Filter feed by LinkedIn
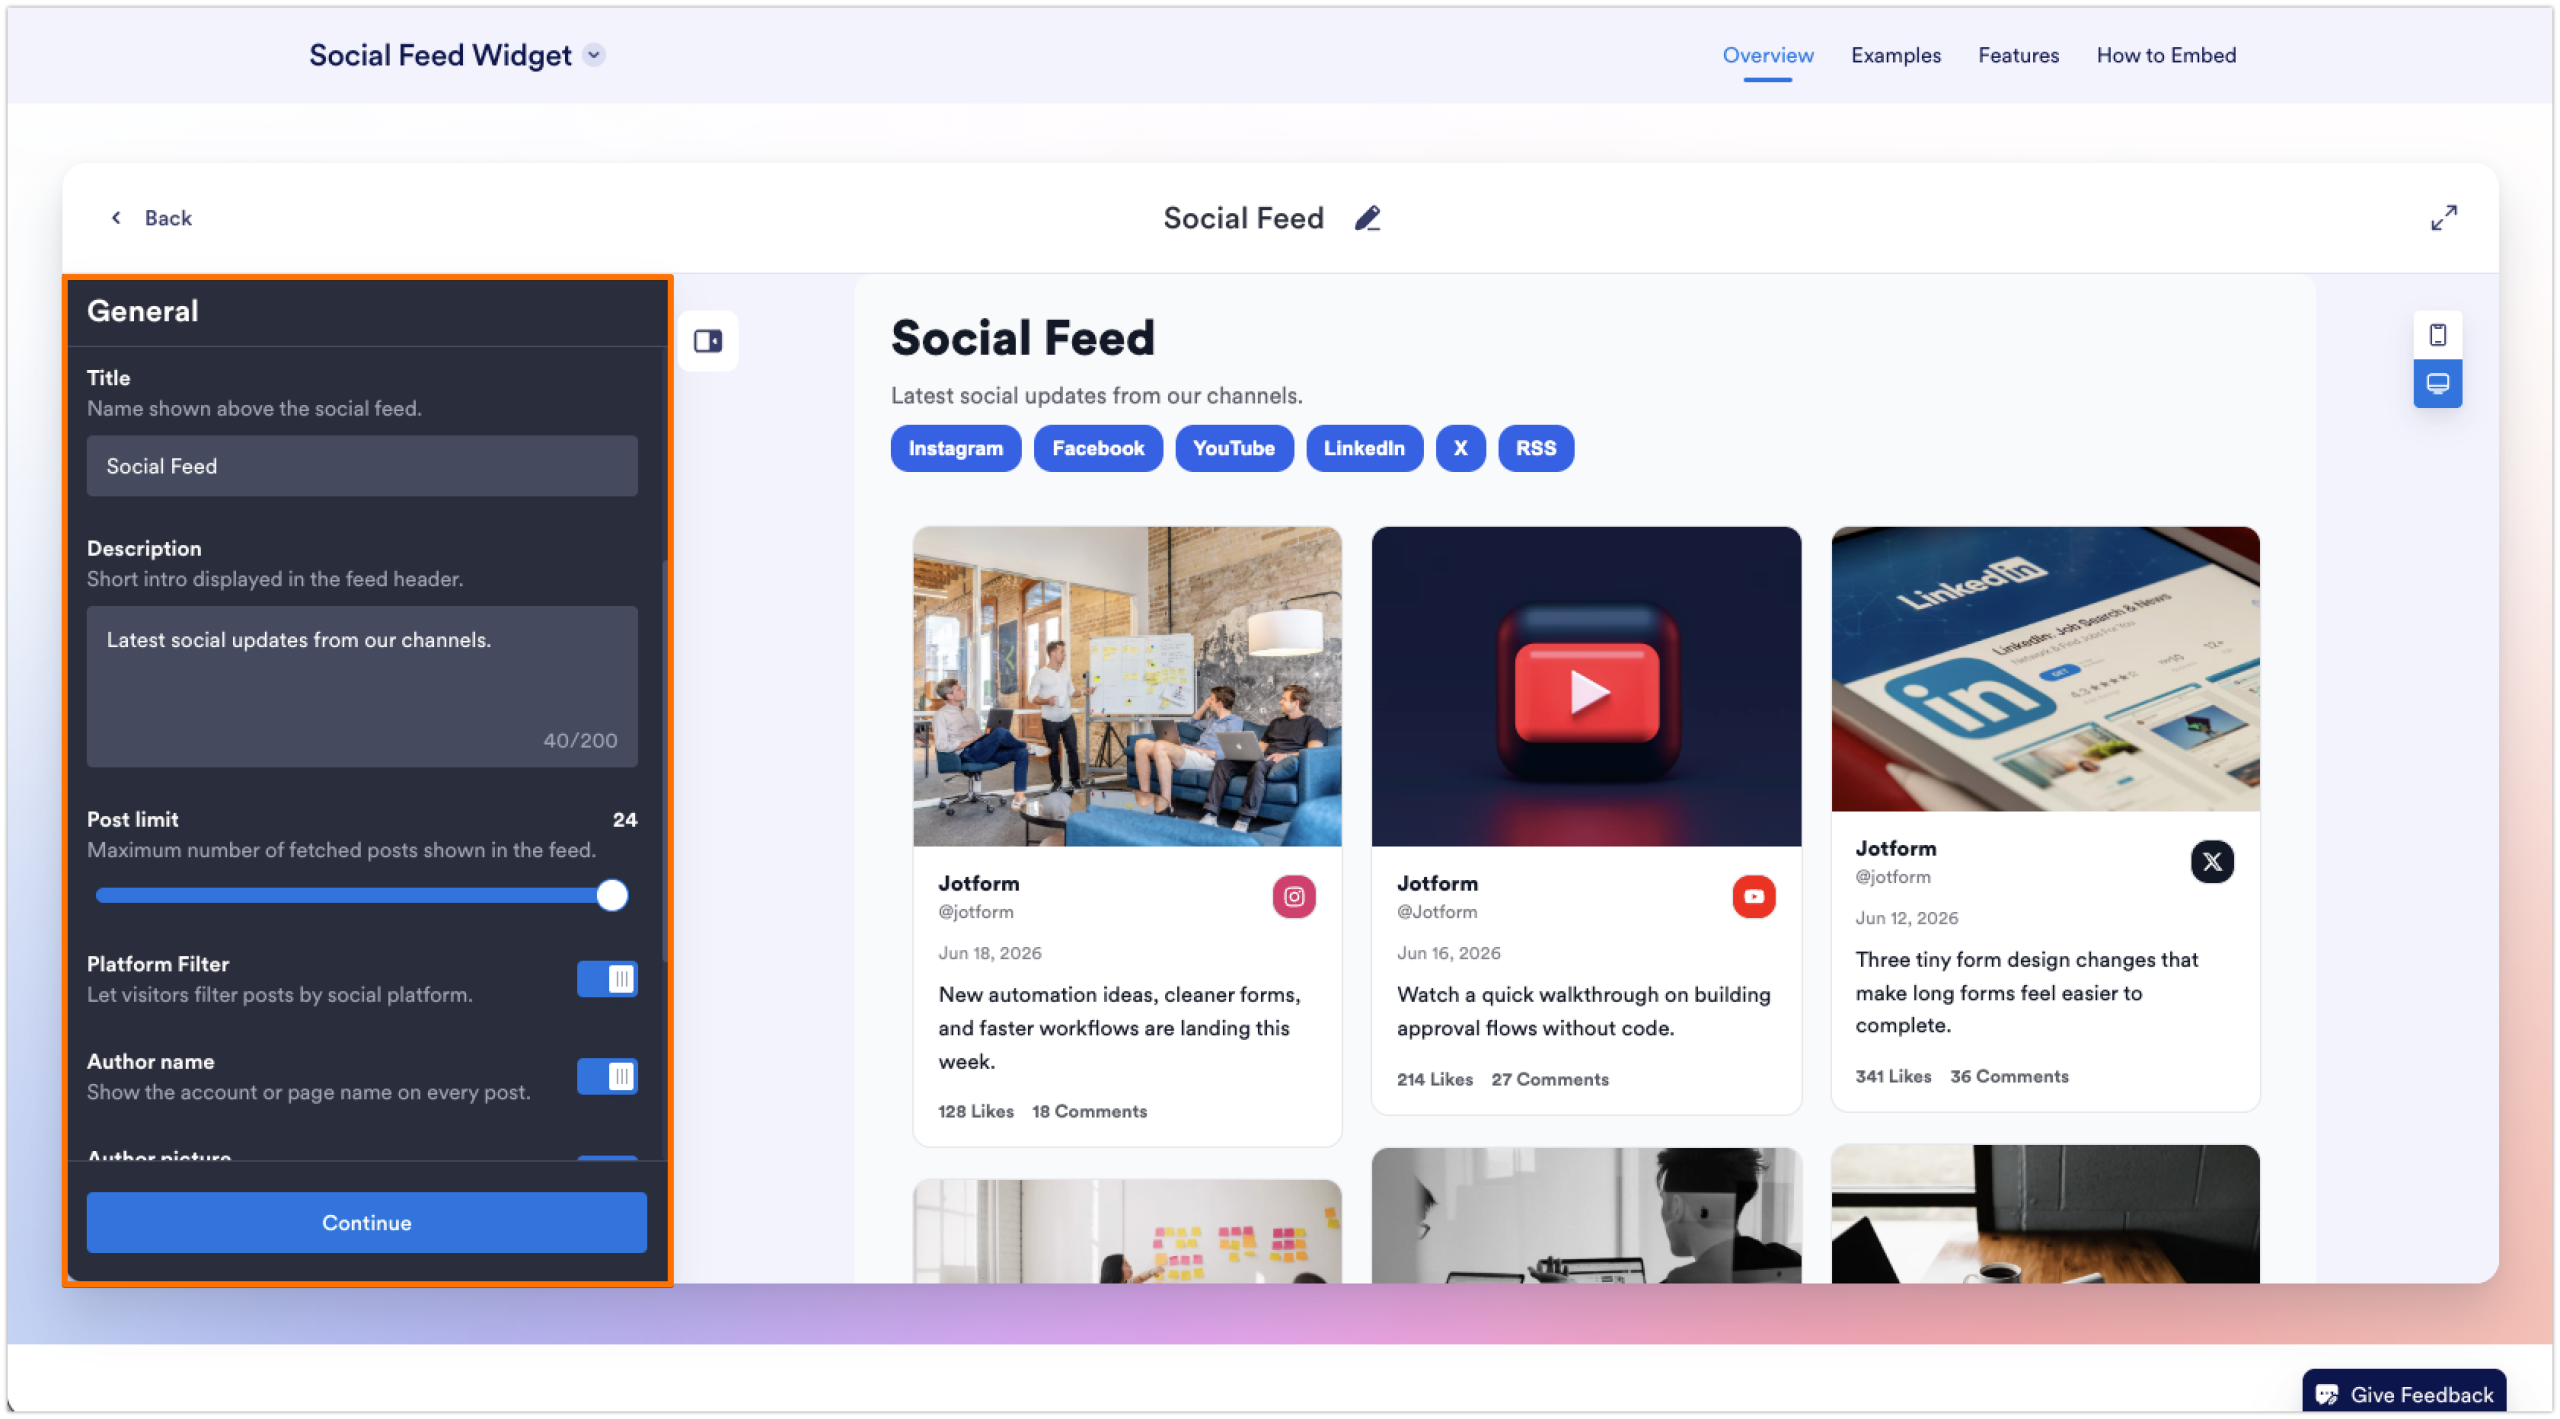2560x1419 pixels. pos(1364,448)
